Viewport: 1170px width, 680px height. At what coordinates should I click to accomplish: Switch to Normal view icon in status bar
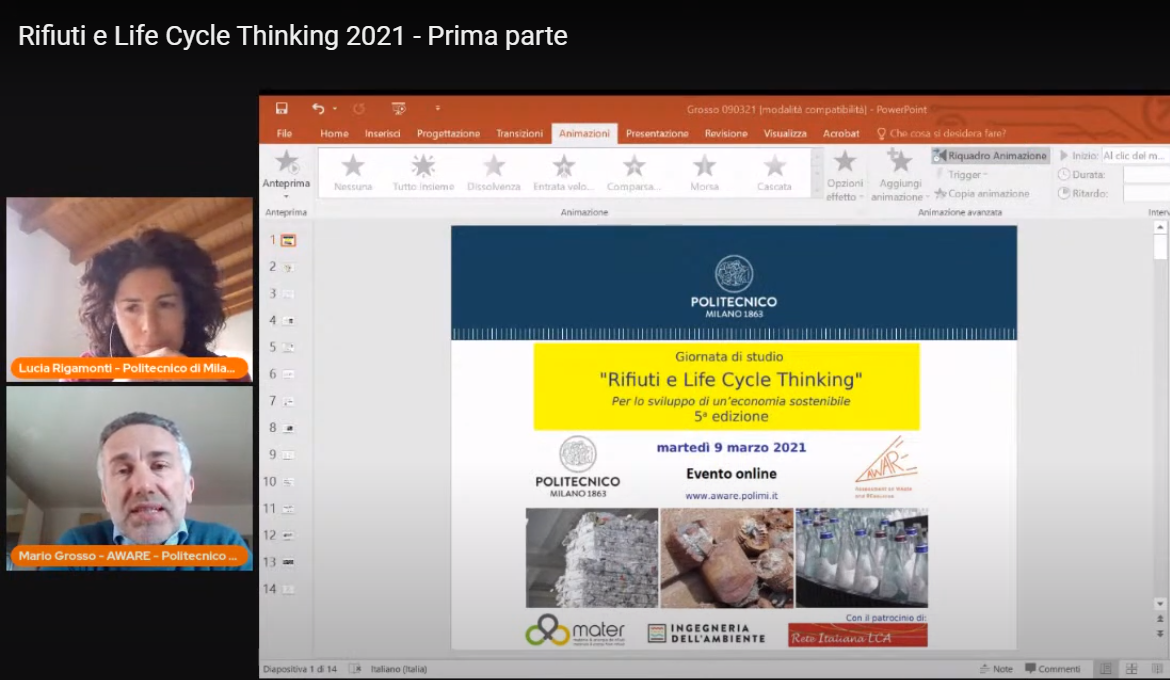pyautogui.click(x=1106, y=669)
